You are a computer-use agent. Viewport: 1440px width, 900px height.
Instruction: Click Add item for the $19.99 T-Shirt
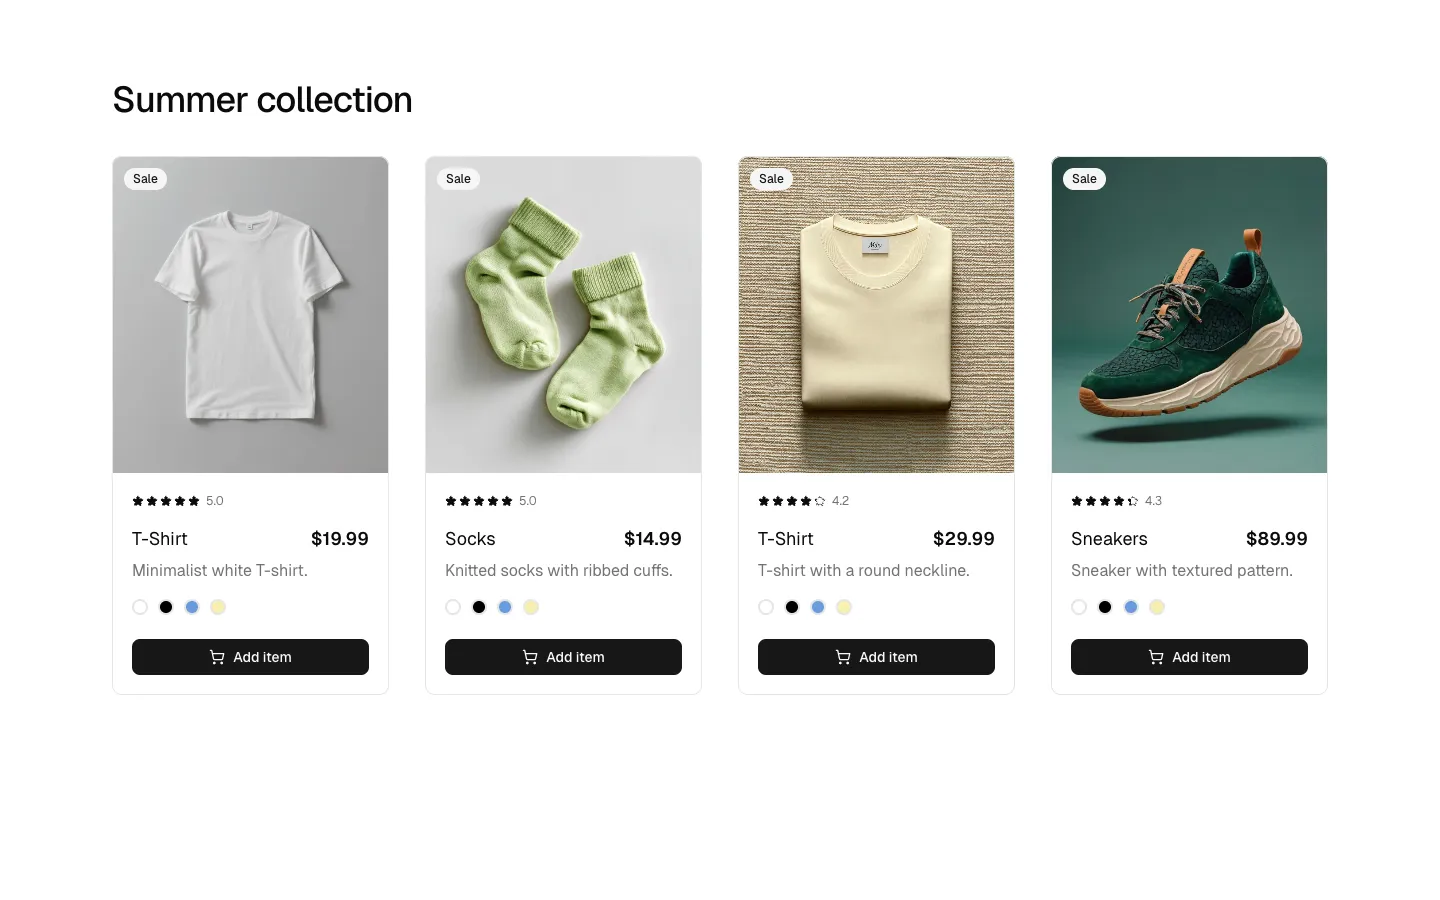click(250, 657)
